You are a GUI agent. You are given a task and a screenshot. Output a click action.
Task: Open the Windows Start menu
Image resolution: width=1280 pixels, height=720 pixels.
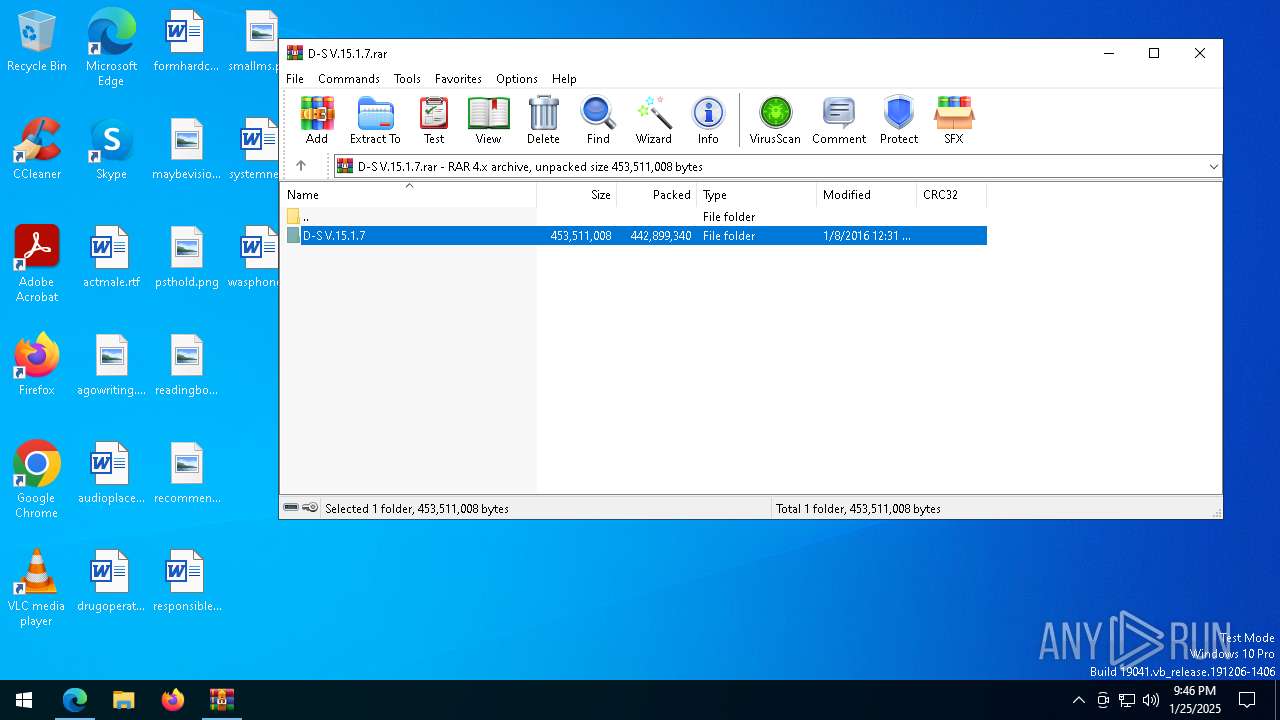[24, 700]
